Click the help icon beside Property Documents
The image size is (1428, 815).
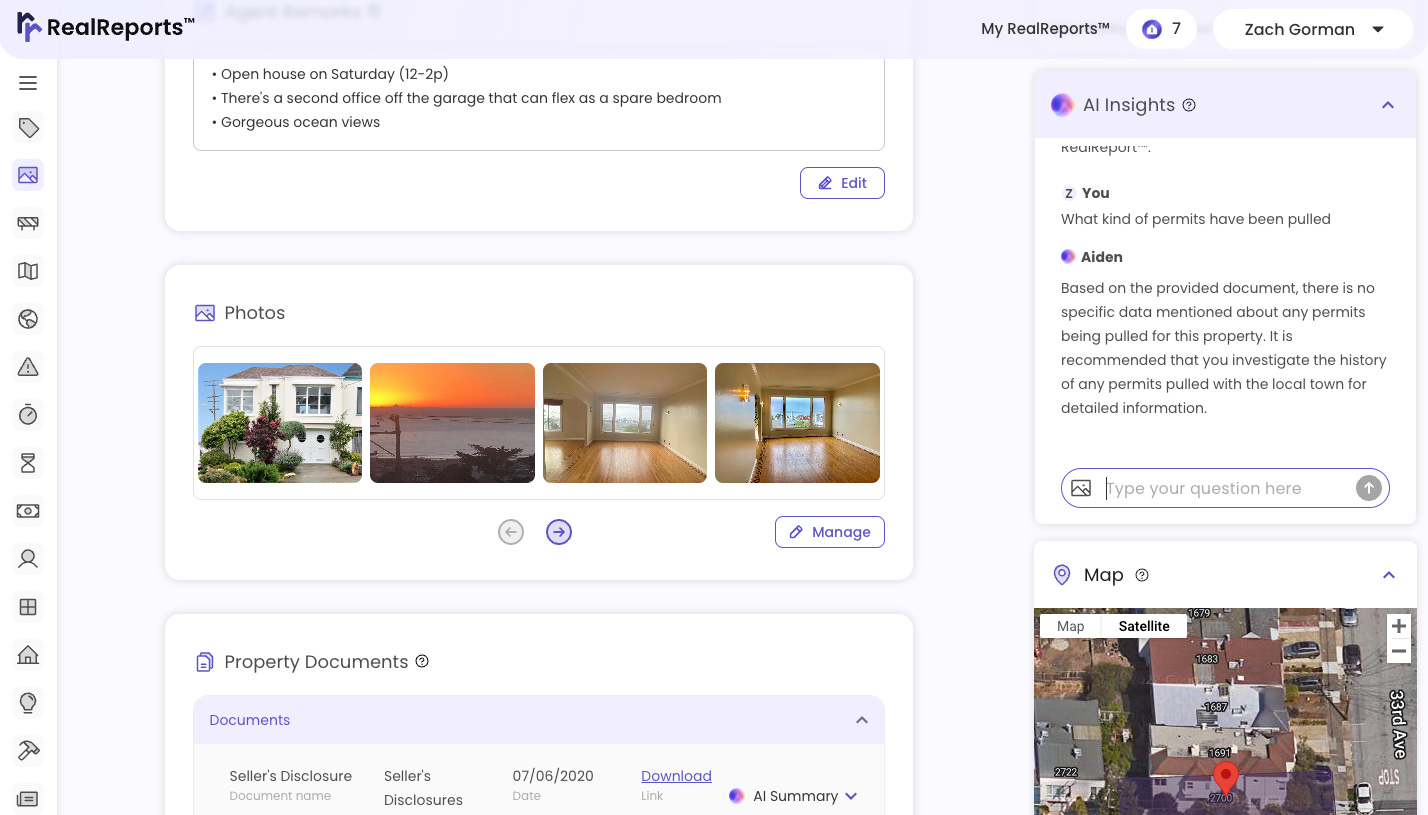(x=422, y=661)
